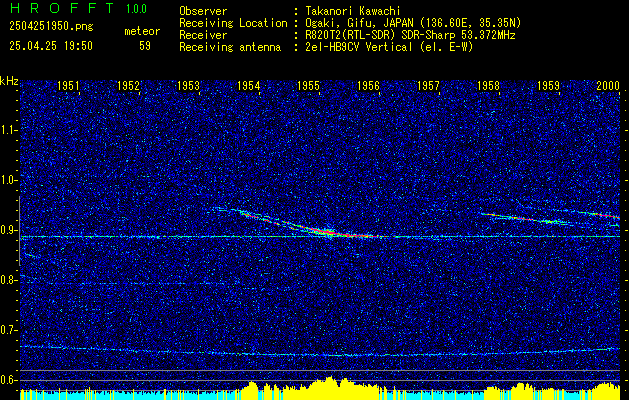Click the filename 2504251950.png
This screenshot has width=629, height=400.
pyautogui.click(x=51, y=26)
